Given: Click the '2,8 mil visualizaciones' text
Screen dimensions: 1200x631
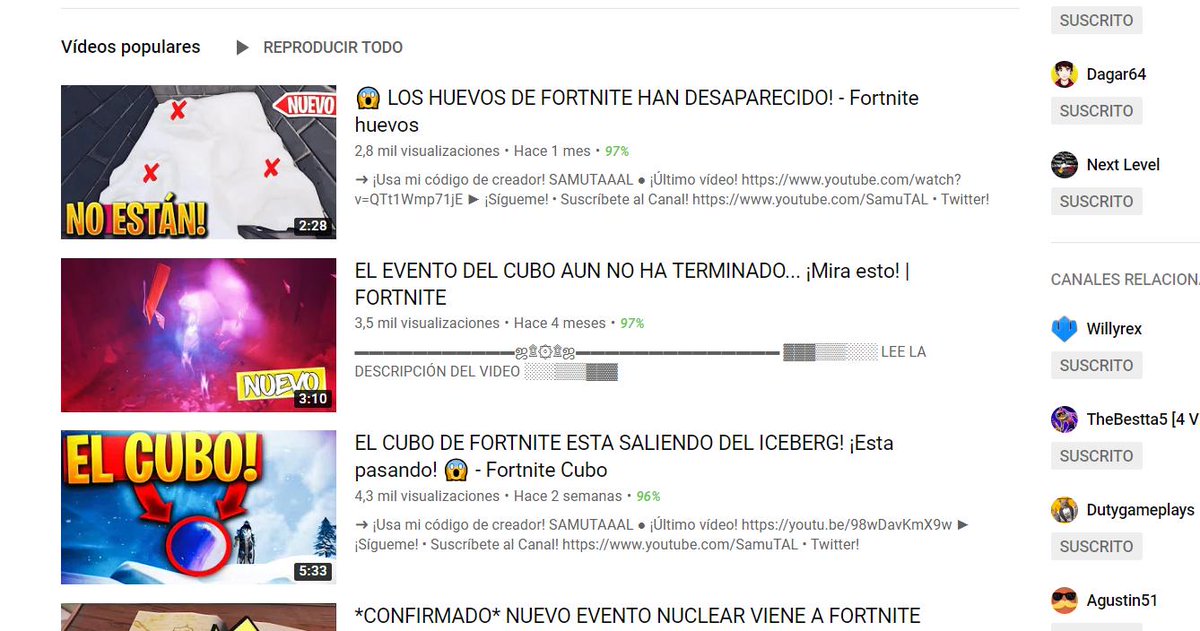Looking at the screenshot, I should point(427,151).
